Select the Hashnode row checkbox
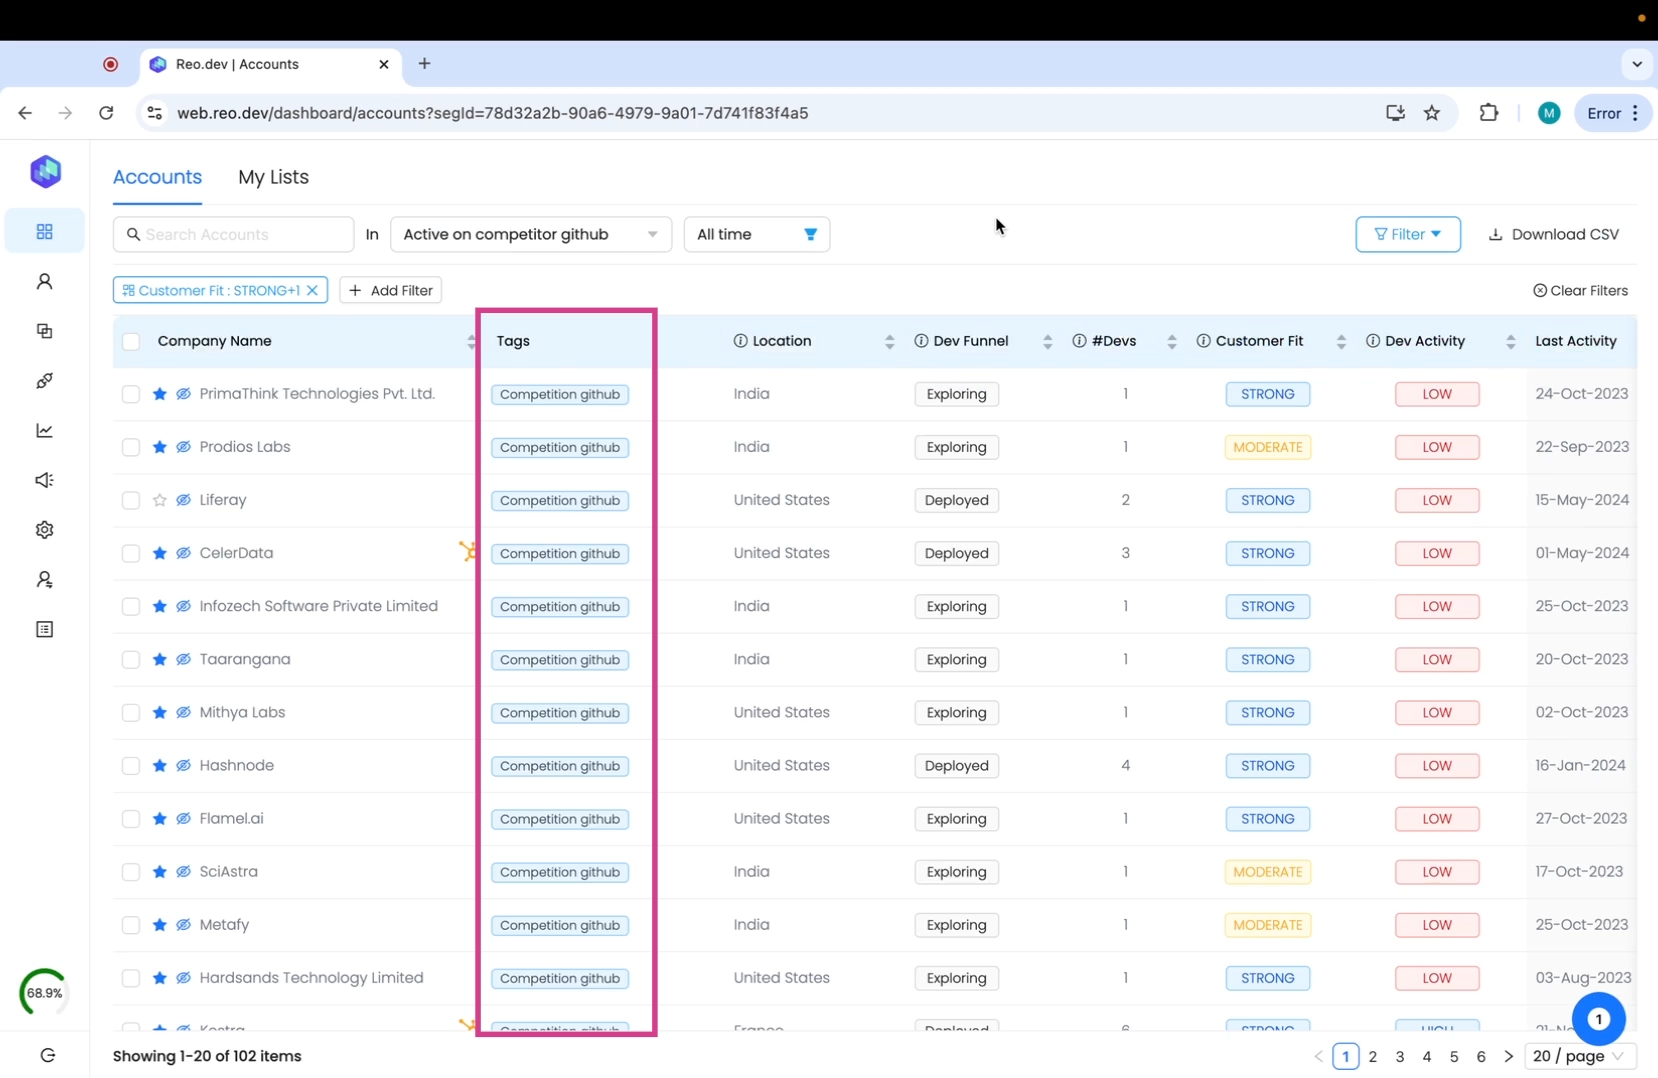Viewport: 1658px width, 1078px height. 131,766
